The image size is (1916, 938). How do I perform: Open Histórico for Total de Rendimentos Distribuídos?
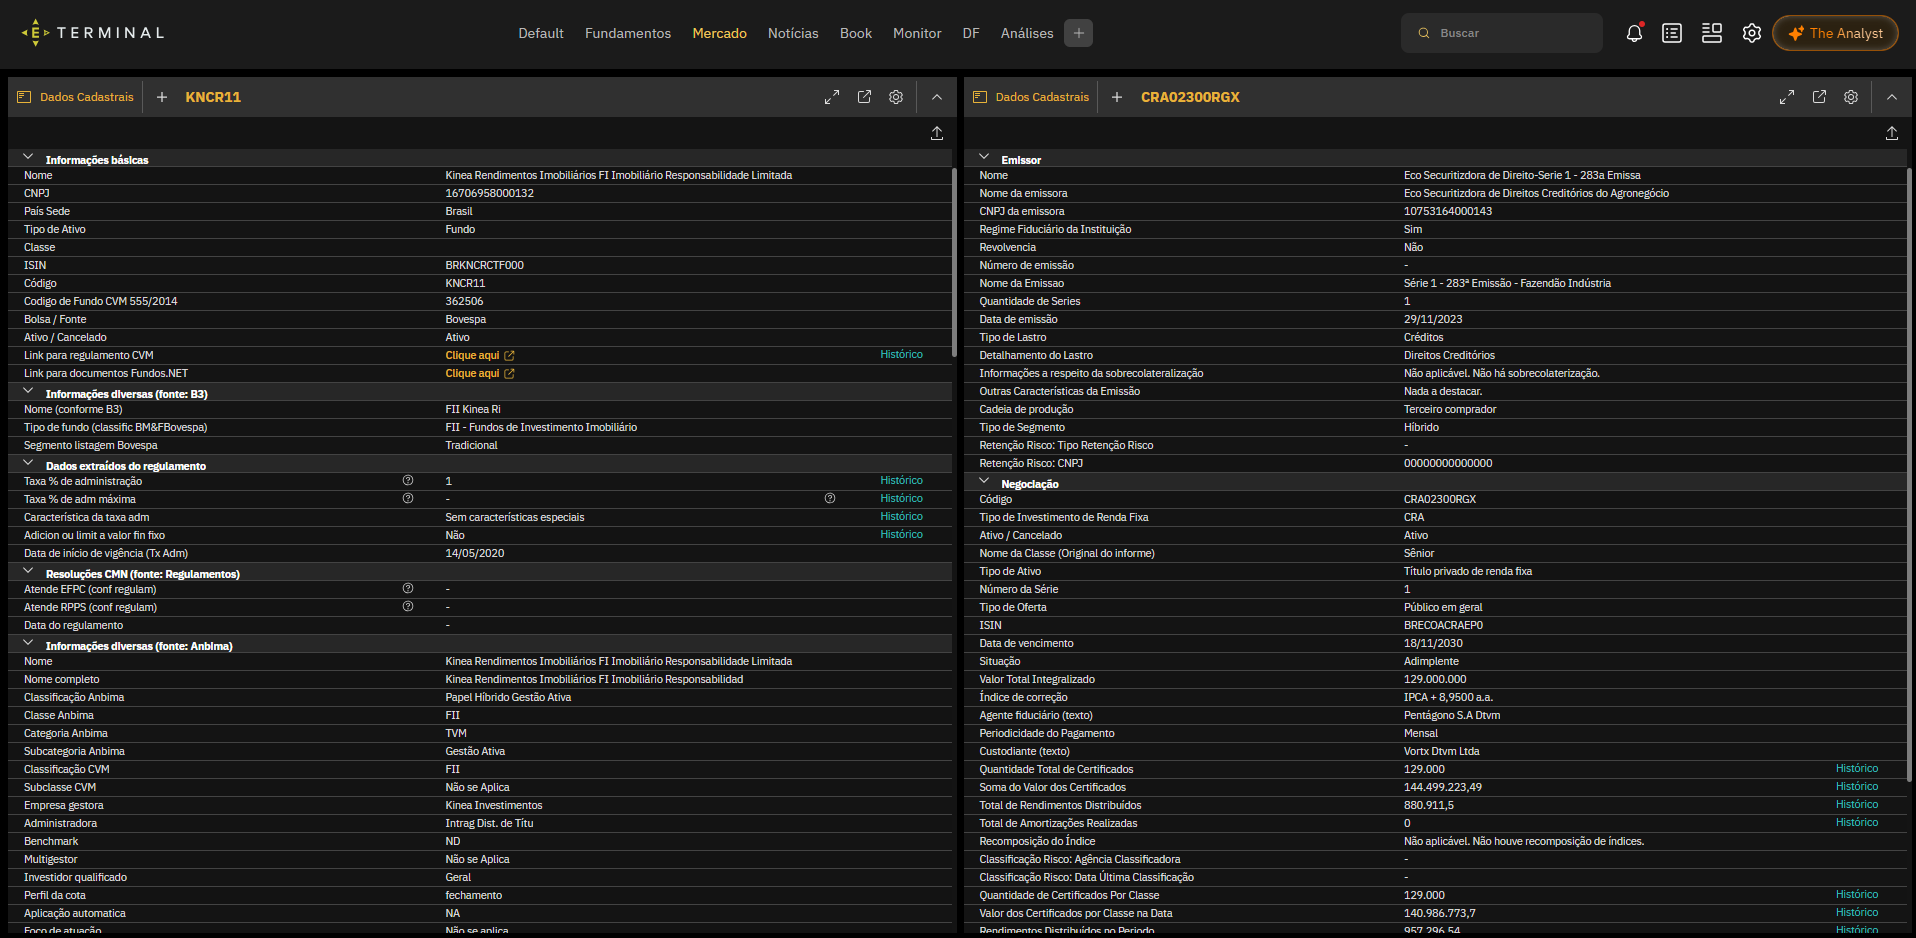pos(1857,804)
